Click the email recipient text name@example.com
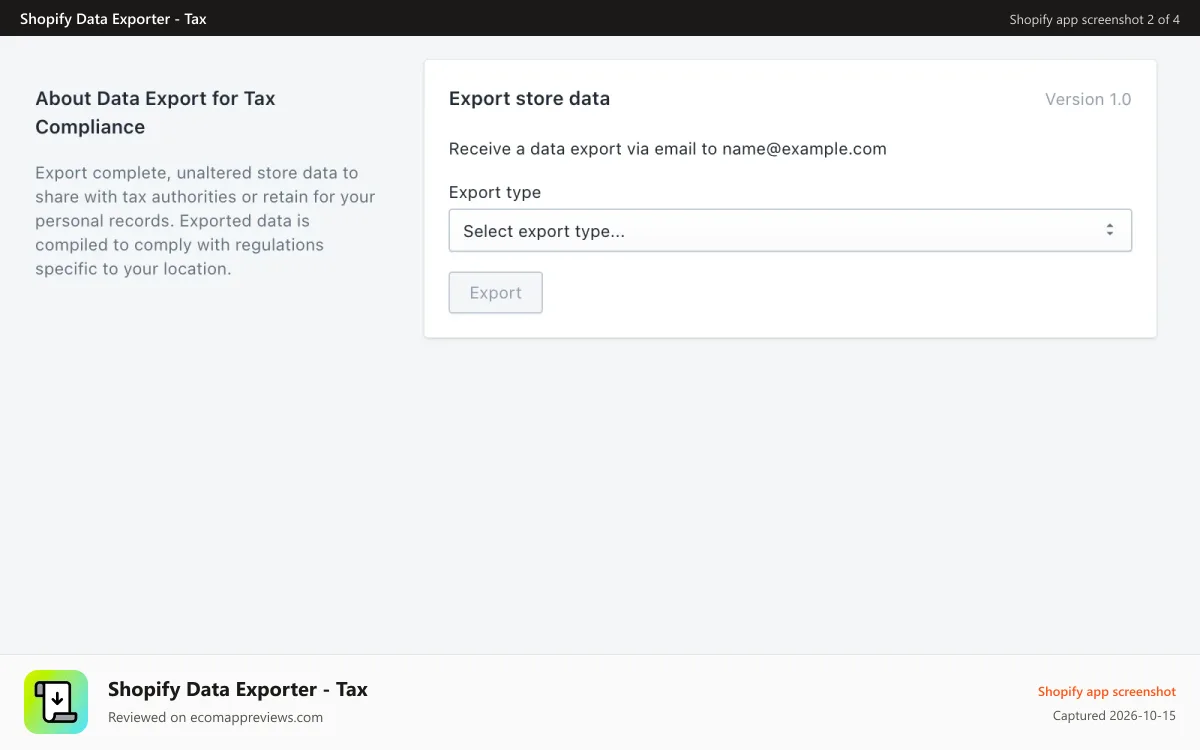This screenshot has height=750, width=1200. coord(804,149)
